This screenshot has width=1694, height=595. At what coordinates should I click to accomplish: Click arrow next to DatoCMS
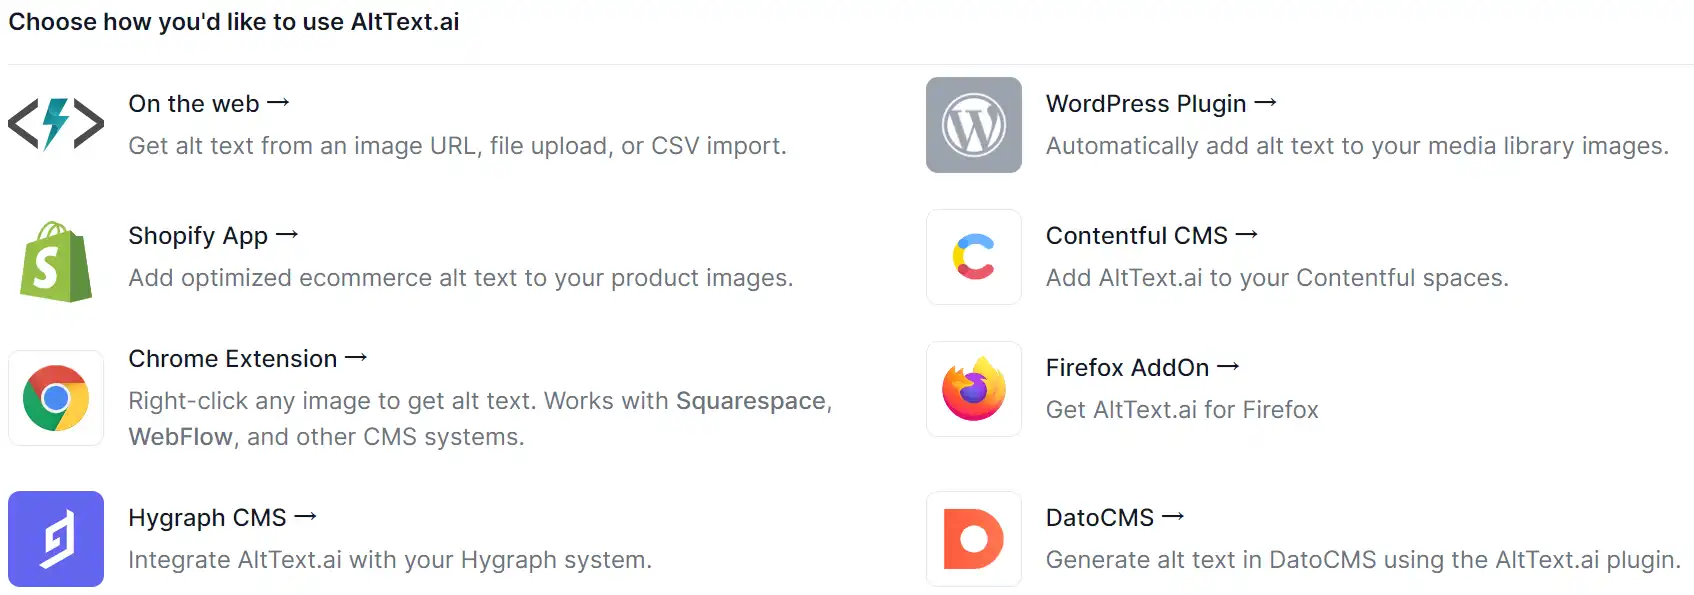(1173, 517)
